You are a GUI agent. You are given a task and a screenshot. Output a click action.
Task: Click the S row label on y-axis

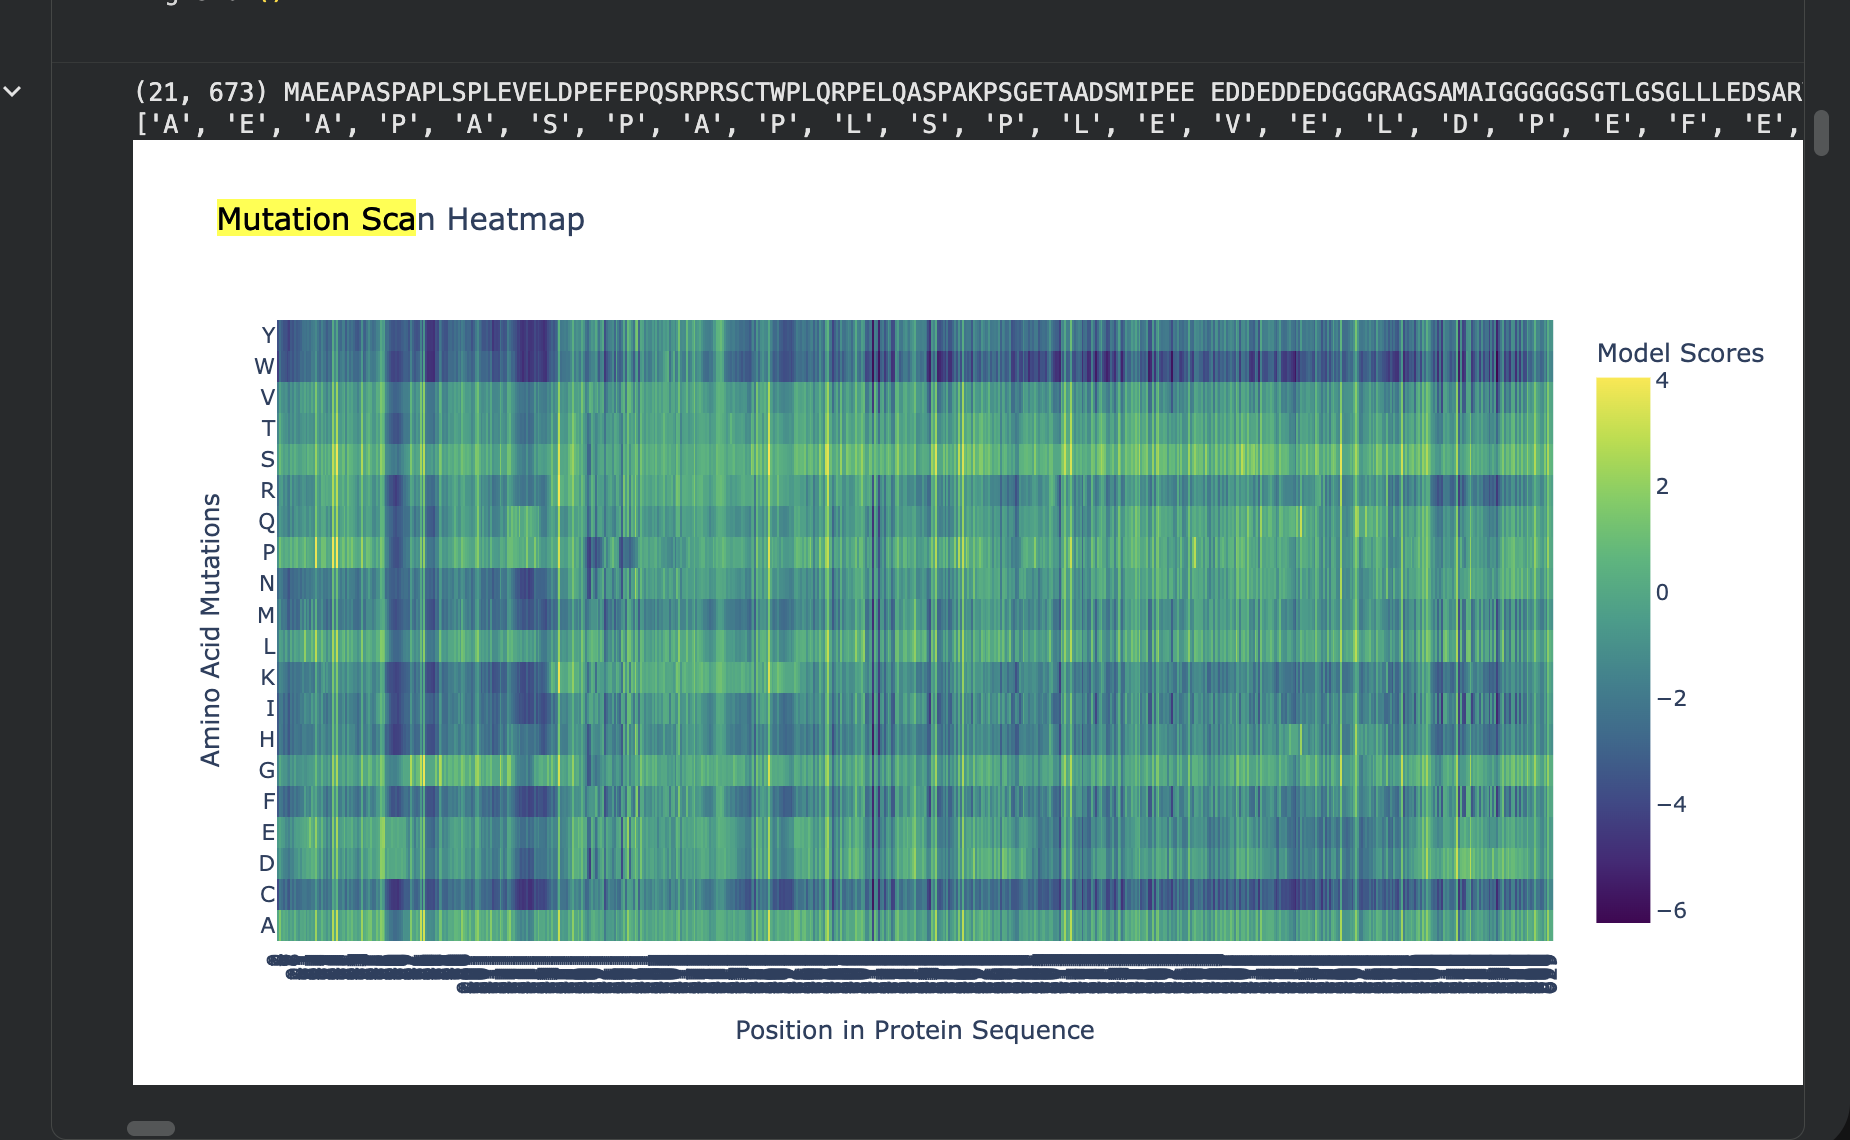coord(267,459)
